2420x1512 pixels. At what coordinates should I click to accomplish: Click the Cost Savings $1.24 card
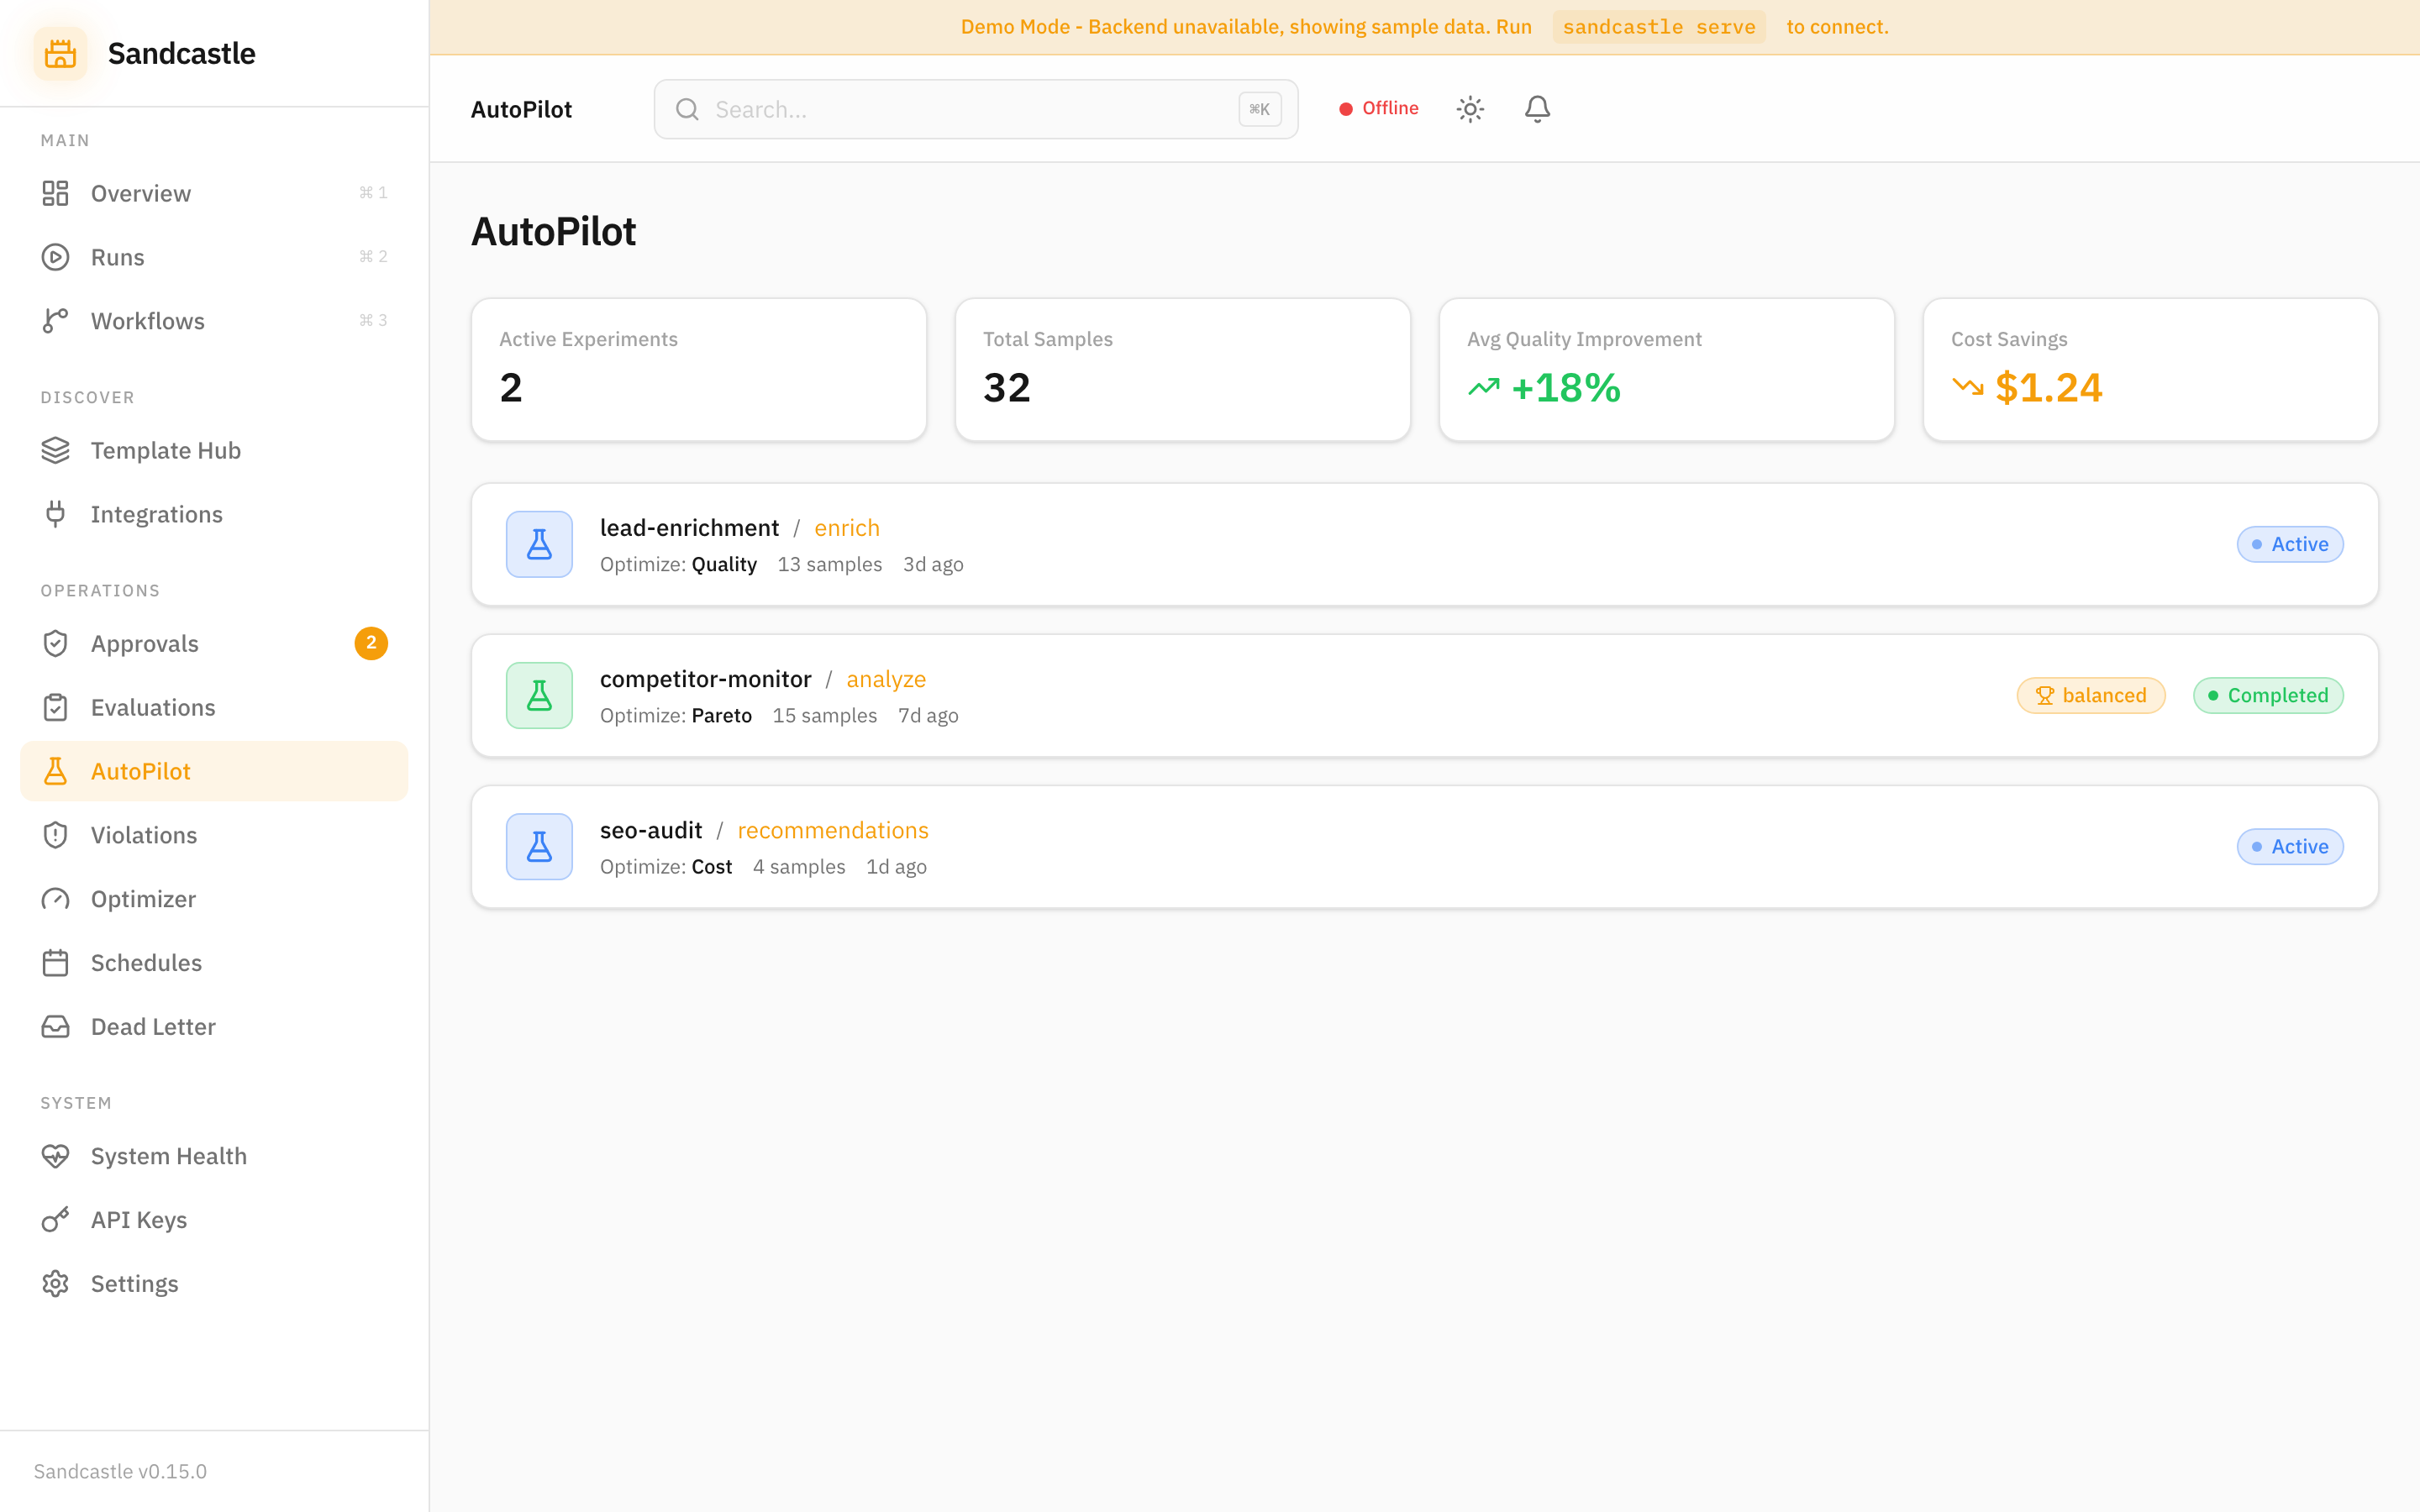(x=2149, y=369)
